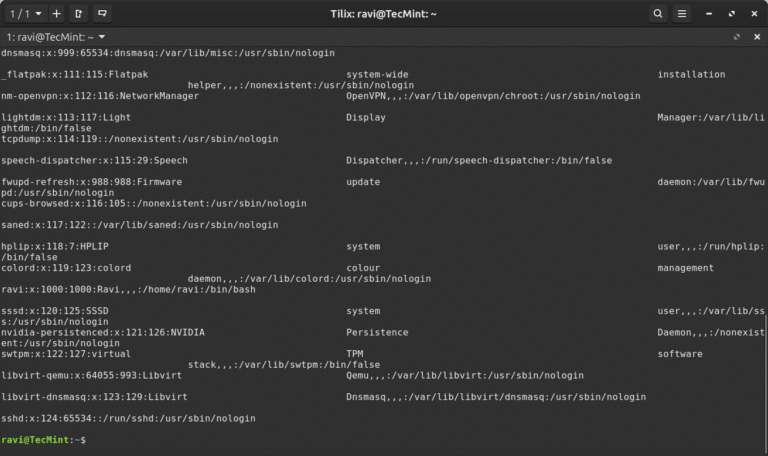Click the dnsmasq:x:999:65534 line
This screenshot has width=768, height=456.
(x=168, y=53)
